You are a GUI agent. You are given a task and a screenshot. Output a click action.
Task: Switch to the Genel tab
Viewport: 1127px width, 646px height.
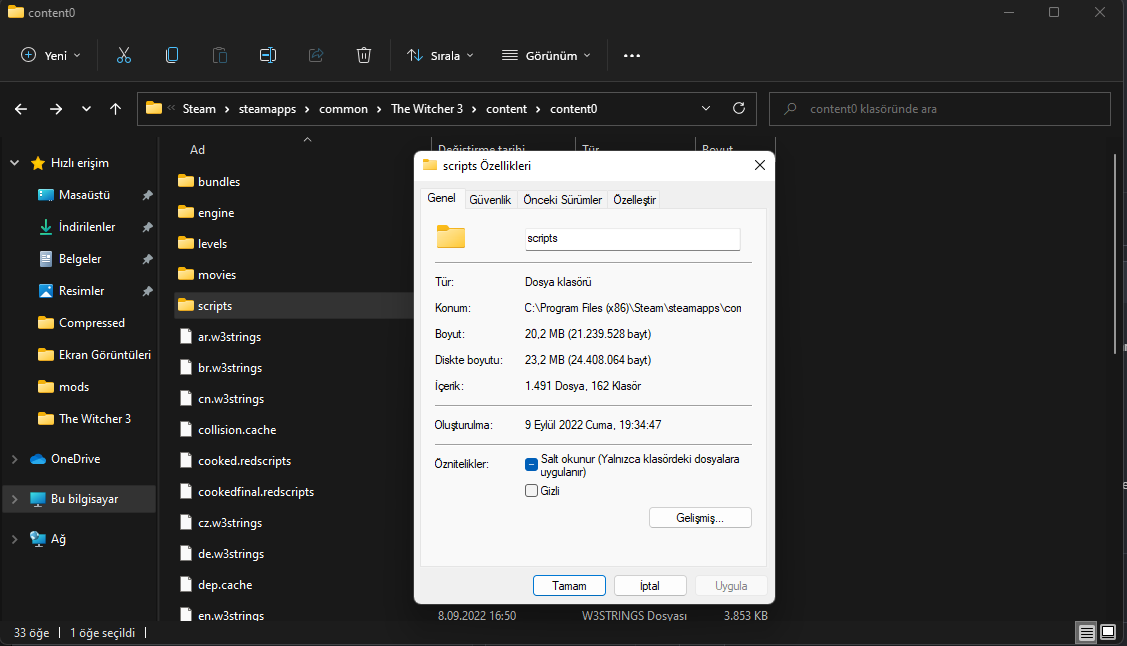click(441, 198)
